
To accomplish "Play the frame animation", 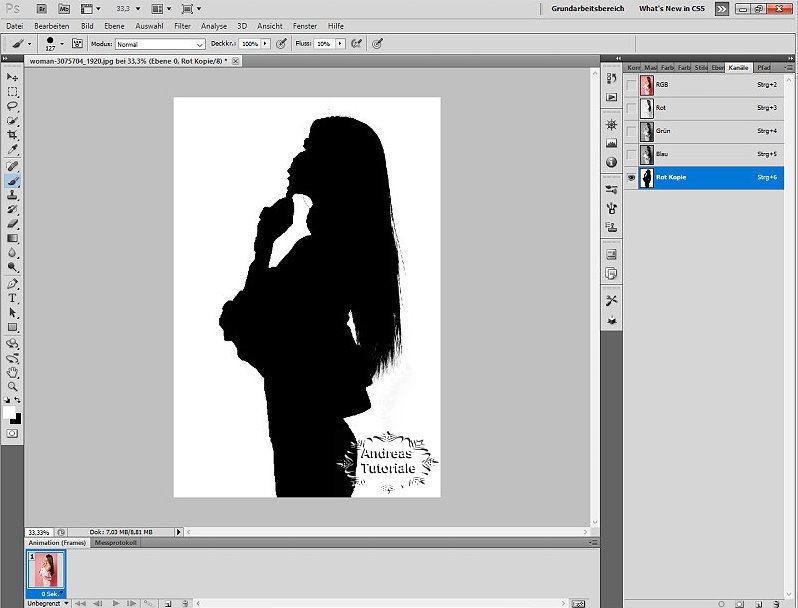I will coord(116,603).
